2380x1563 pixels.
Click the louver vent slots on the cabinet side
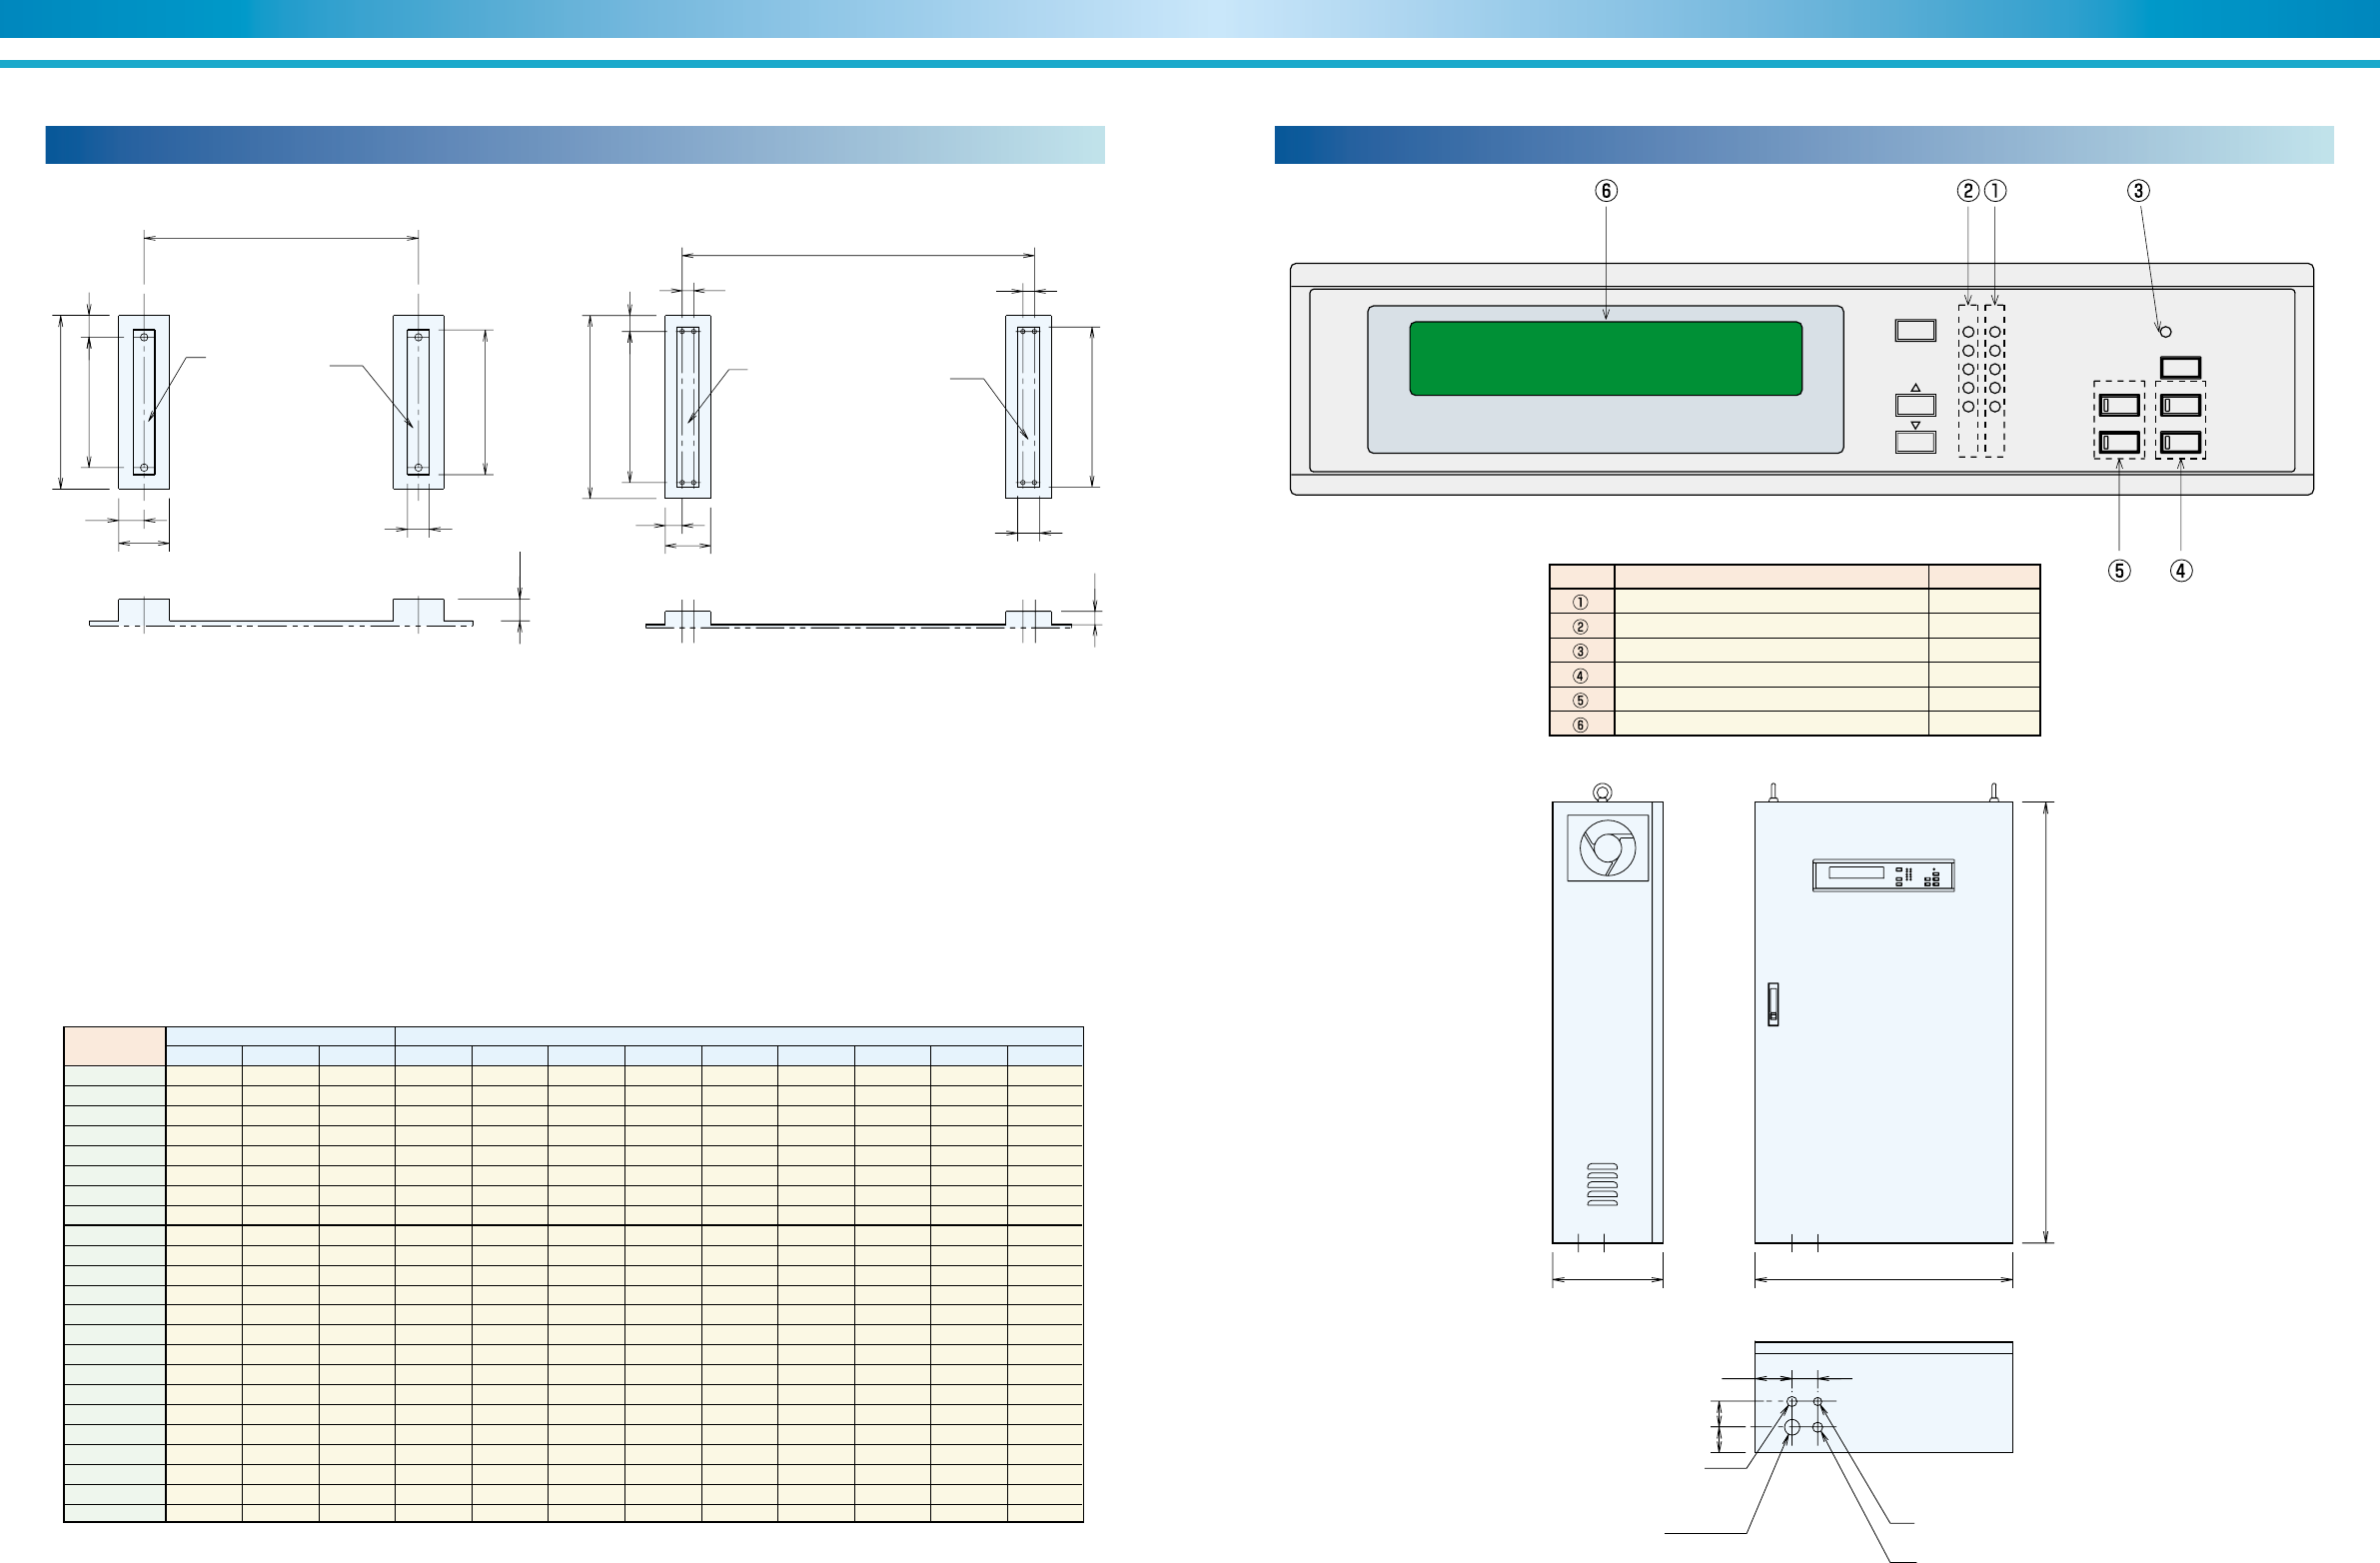[1602, 1184]
